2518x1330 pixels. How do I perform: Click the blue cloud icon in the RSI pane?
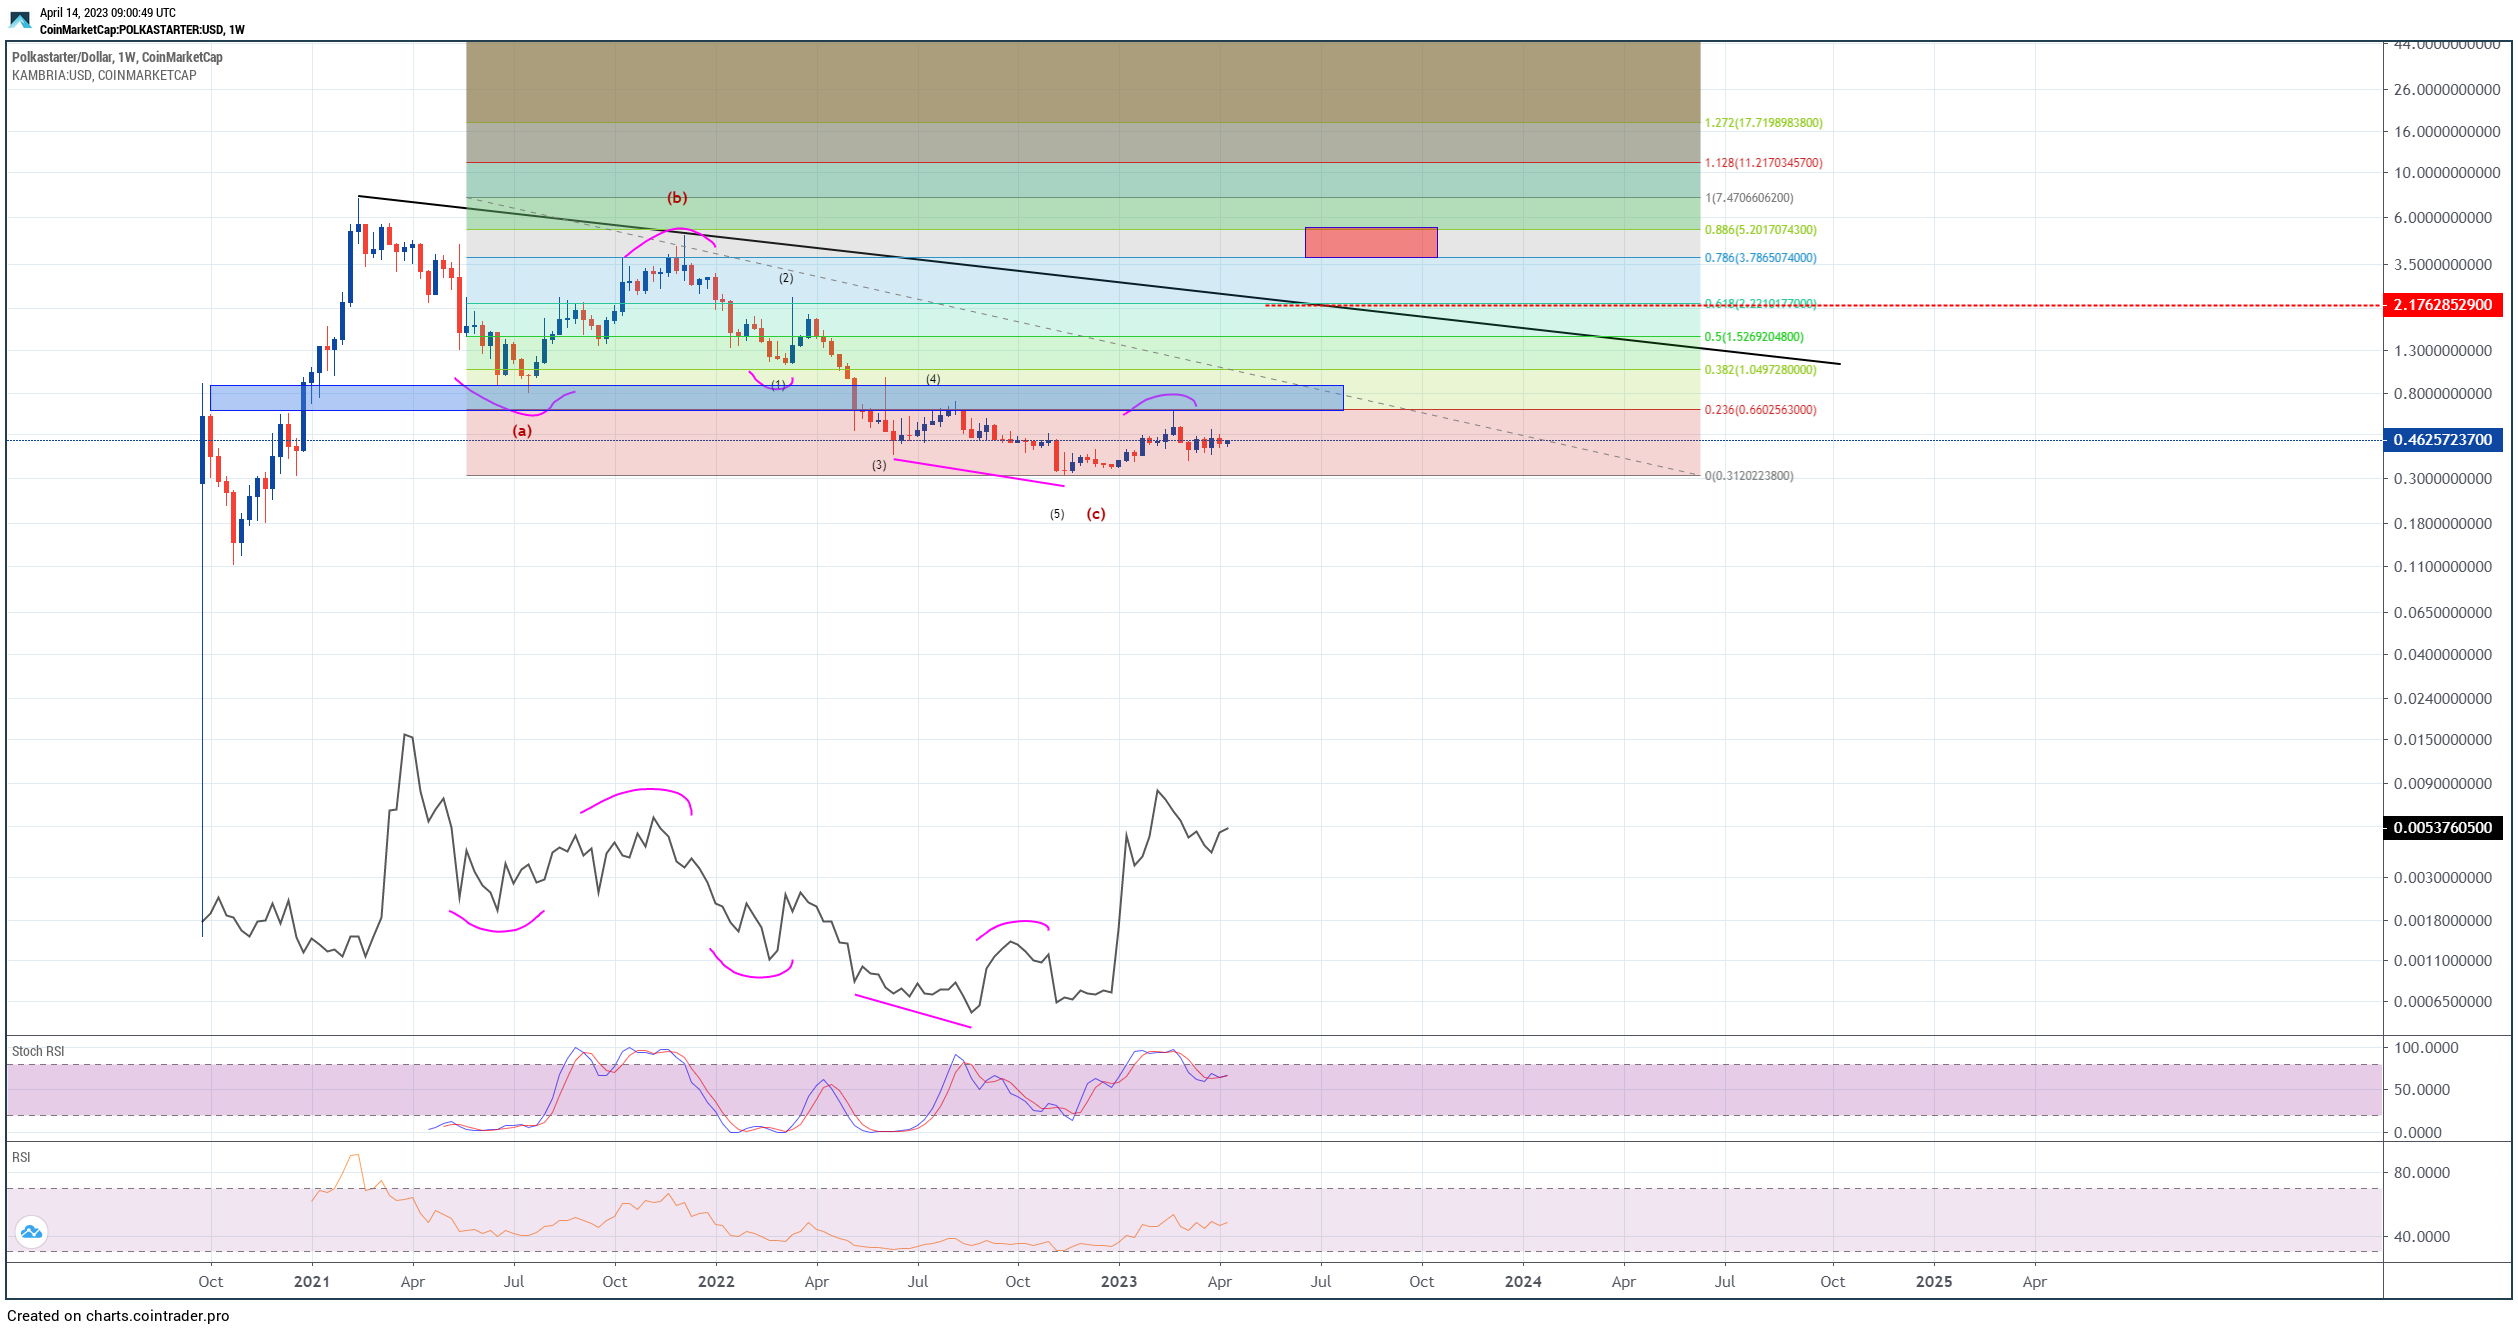(x=31, y=1232)
